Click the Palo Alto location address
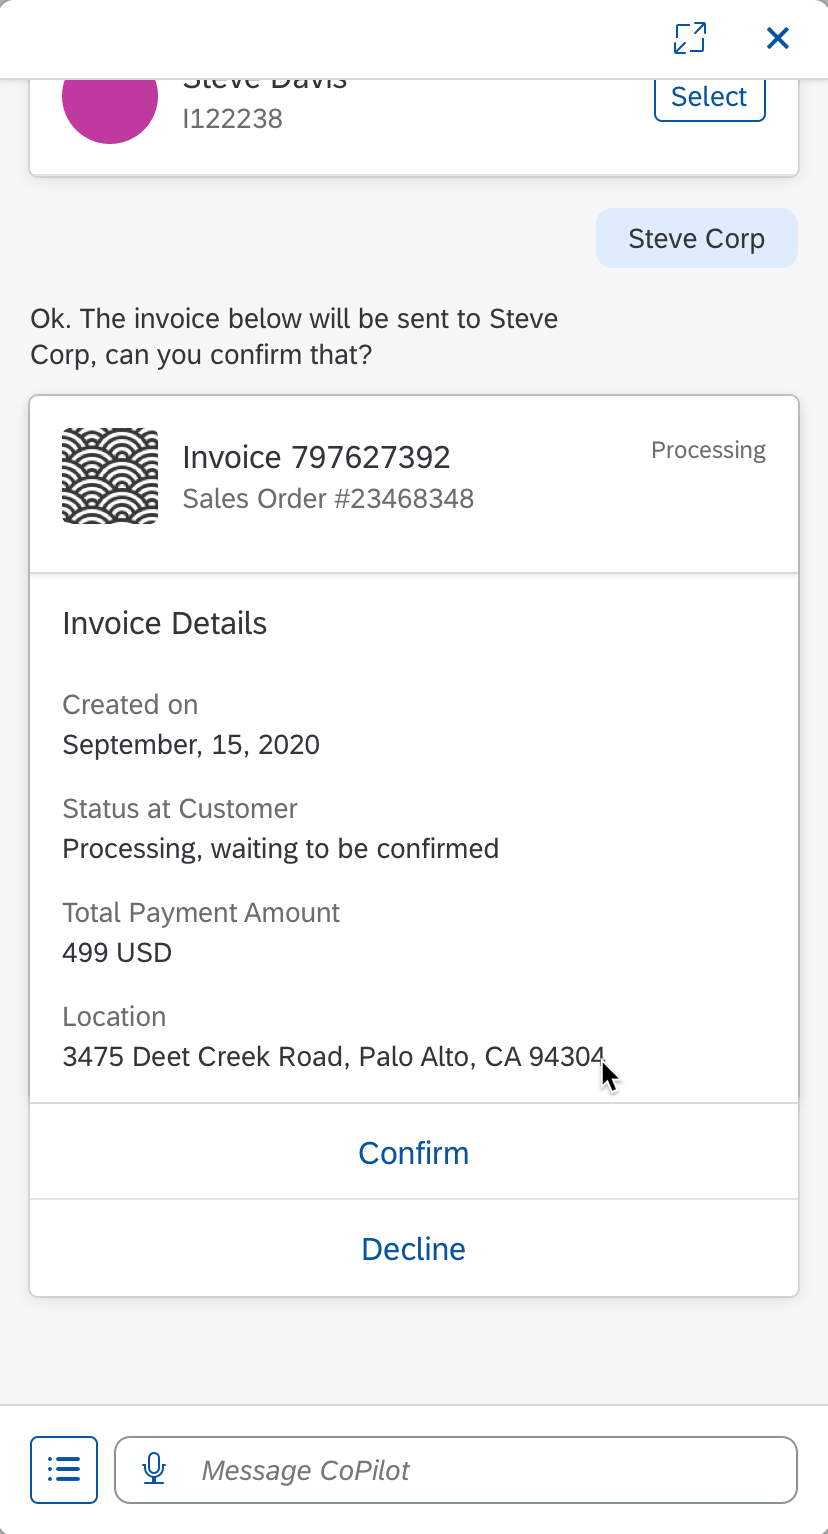This screenshot has width=828, height=1534. click(x=333, y=1056)
